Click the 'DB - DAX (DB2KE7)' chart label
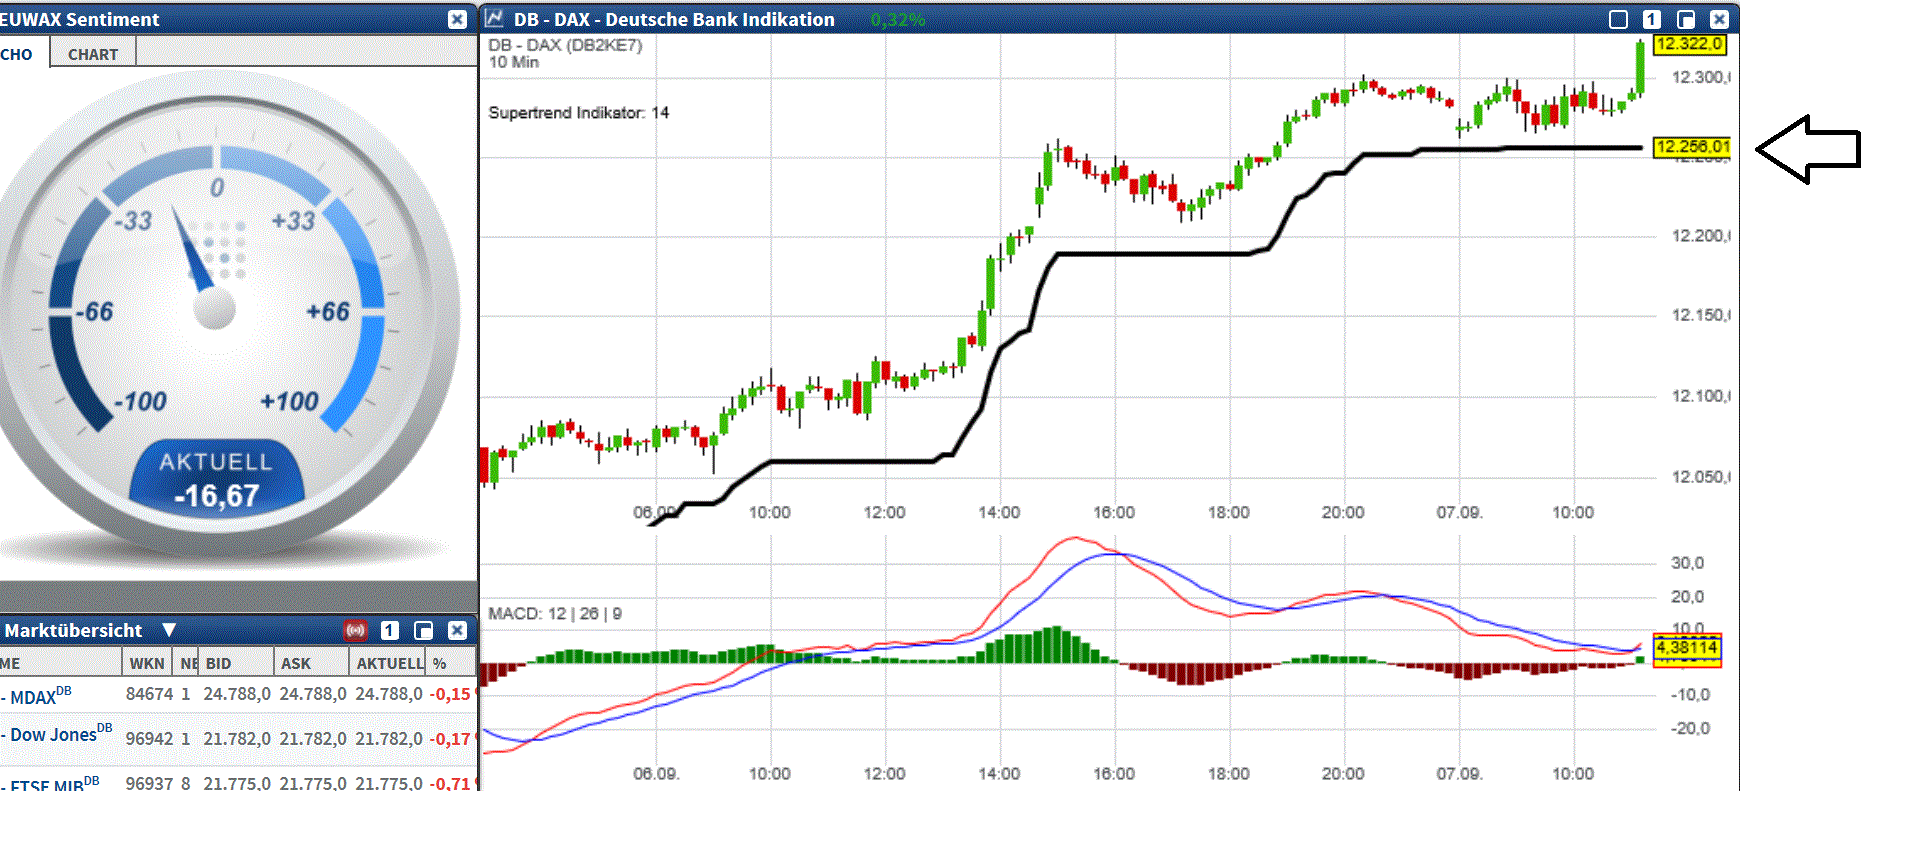 tap(565, 45)
